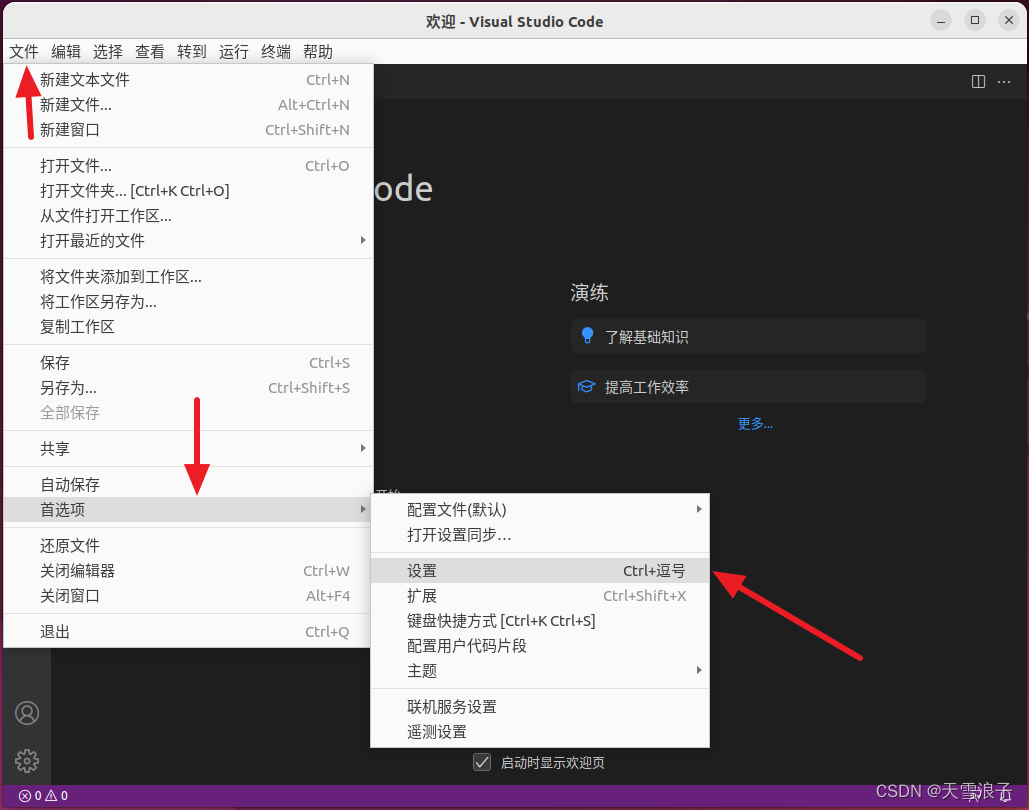
Task: Choose 打开文件夹... menu entry
Action: 188,190
